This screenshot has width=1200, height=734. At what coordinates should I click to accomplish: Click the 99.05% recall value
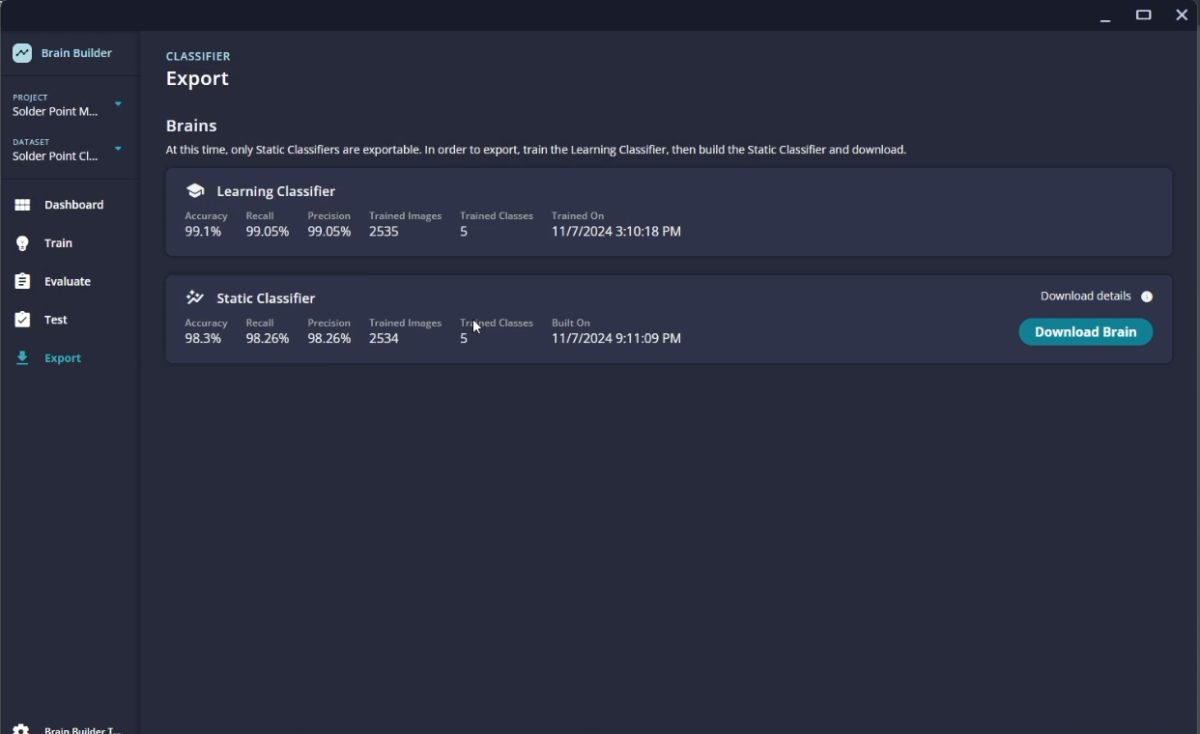(x=267, y=231)
